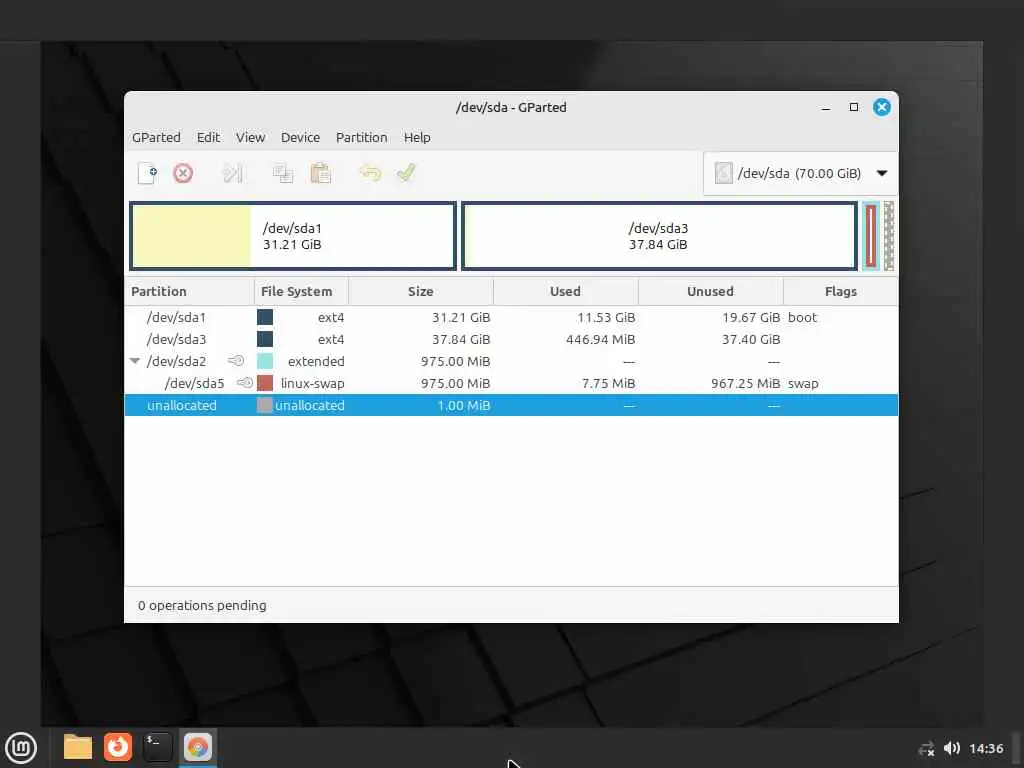Click the Resize/Move partition toolbar icon
Screen dimensions: 1024x768
[232, 174]
